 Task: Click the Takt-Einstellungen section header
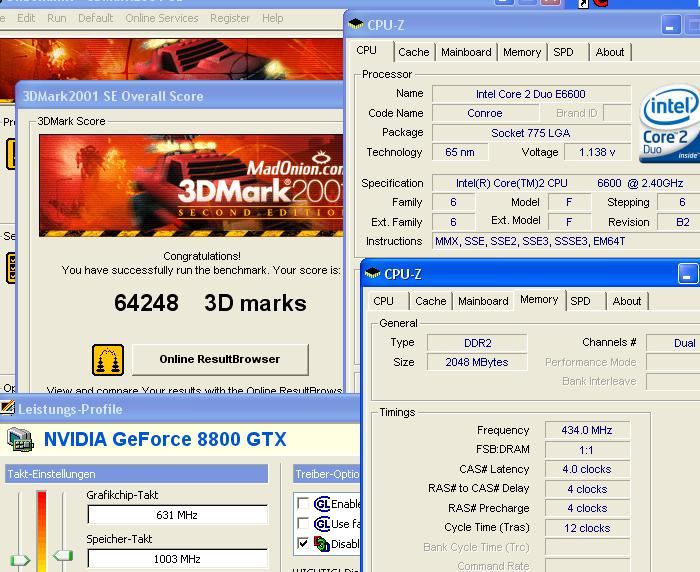click(x=137, y=474)
